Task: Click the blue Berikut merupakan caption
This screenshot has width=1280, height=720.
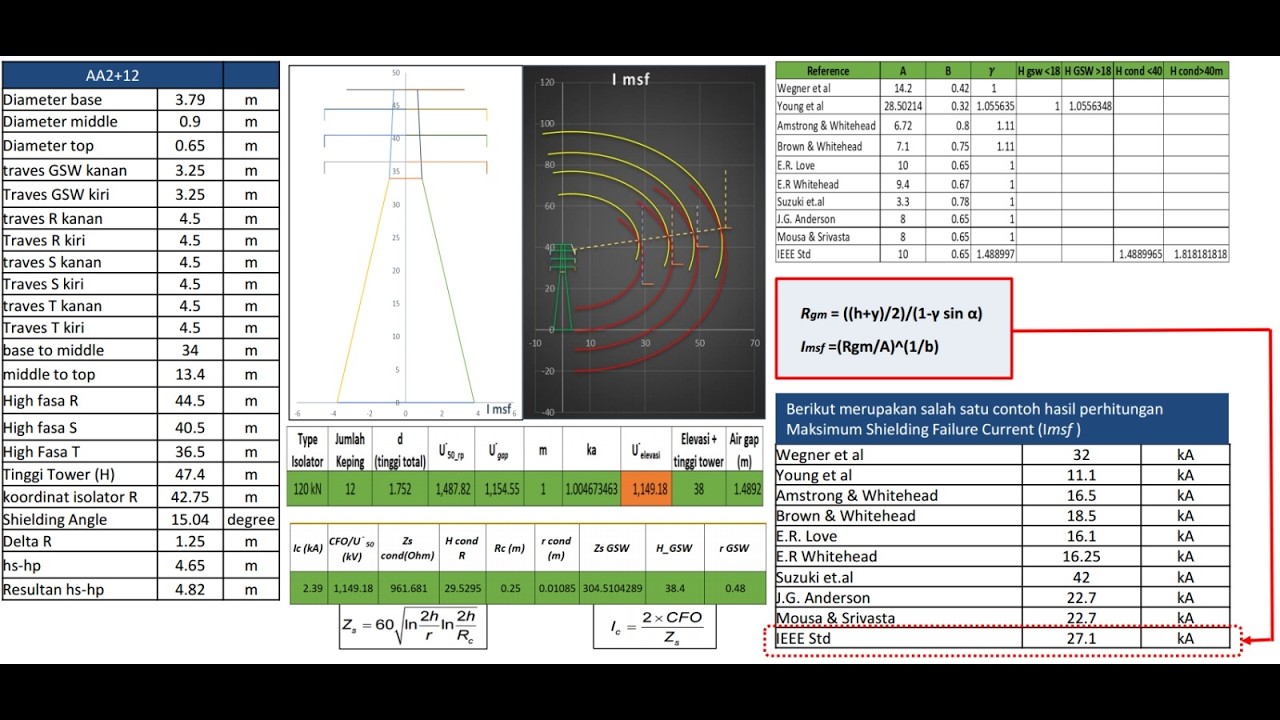Action: point(1002,419)
